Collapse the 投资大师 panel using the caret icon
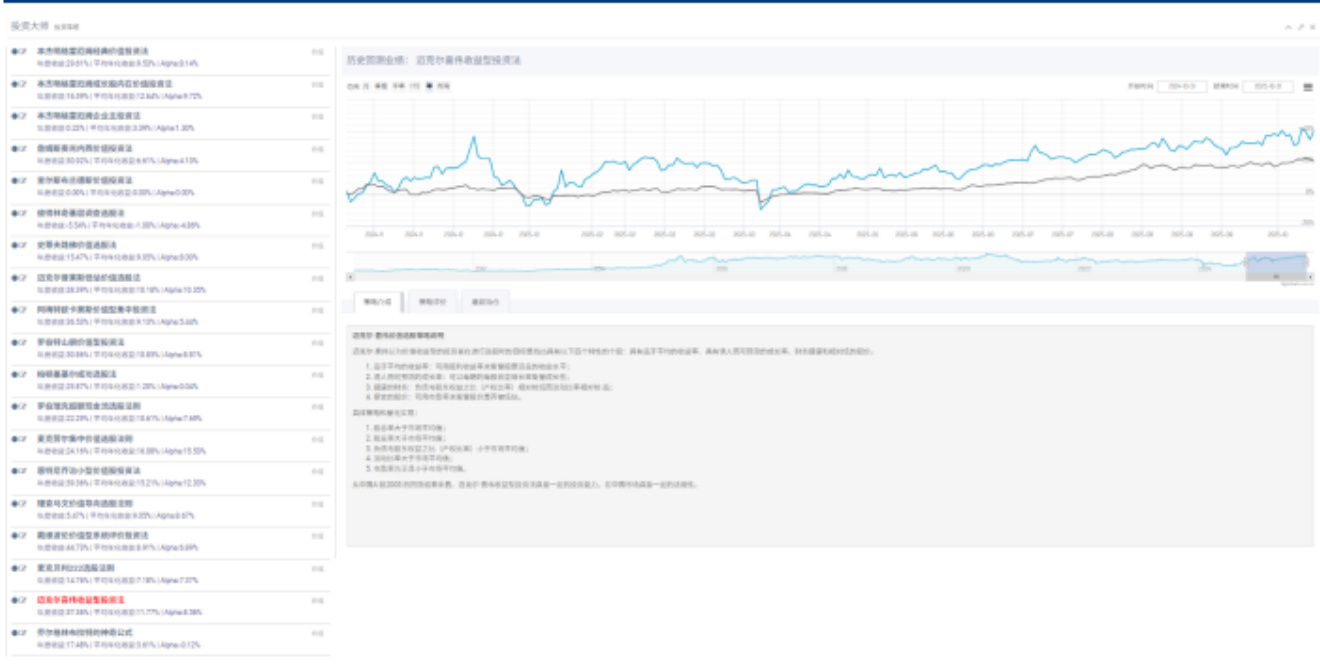The width and height of the screenshot is (1320, 666). [1288, 27]
